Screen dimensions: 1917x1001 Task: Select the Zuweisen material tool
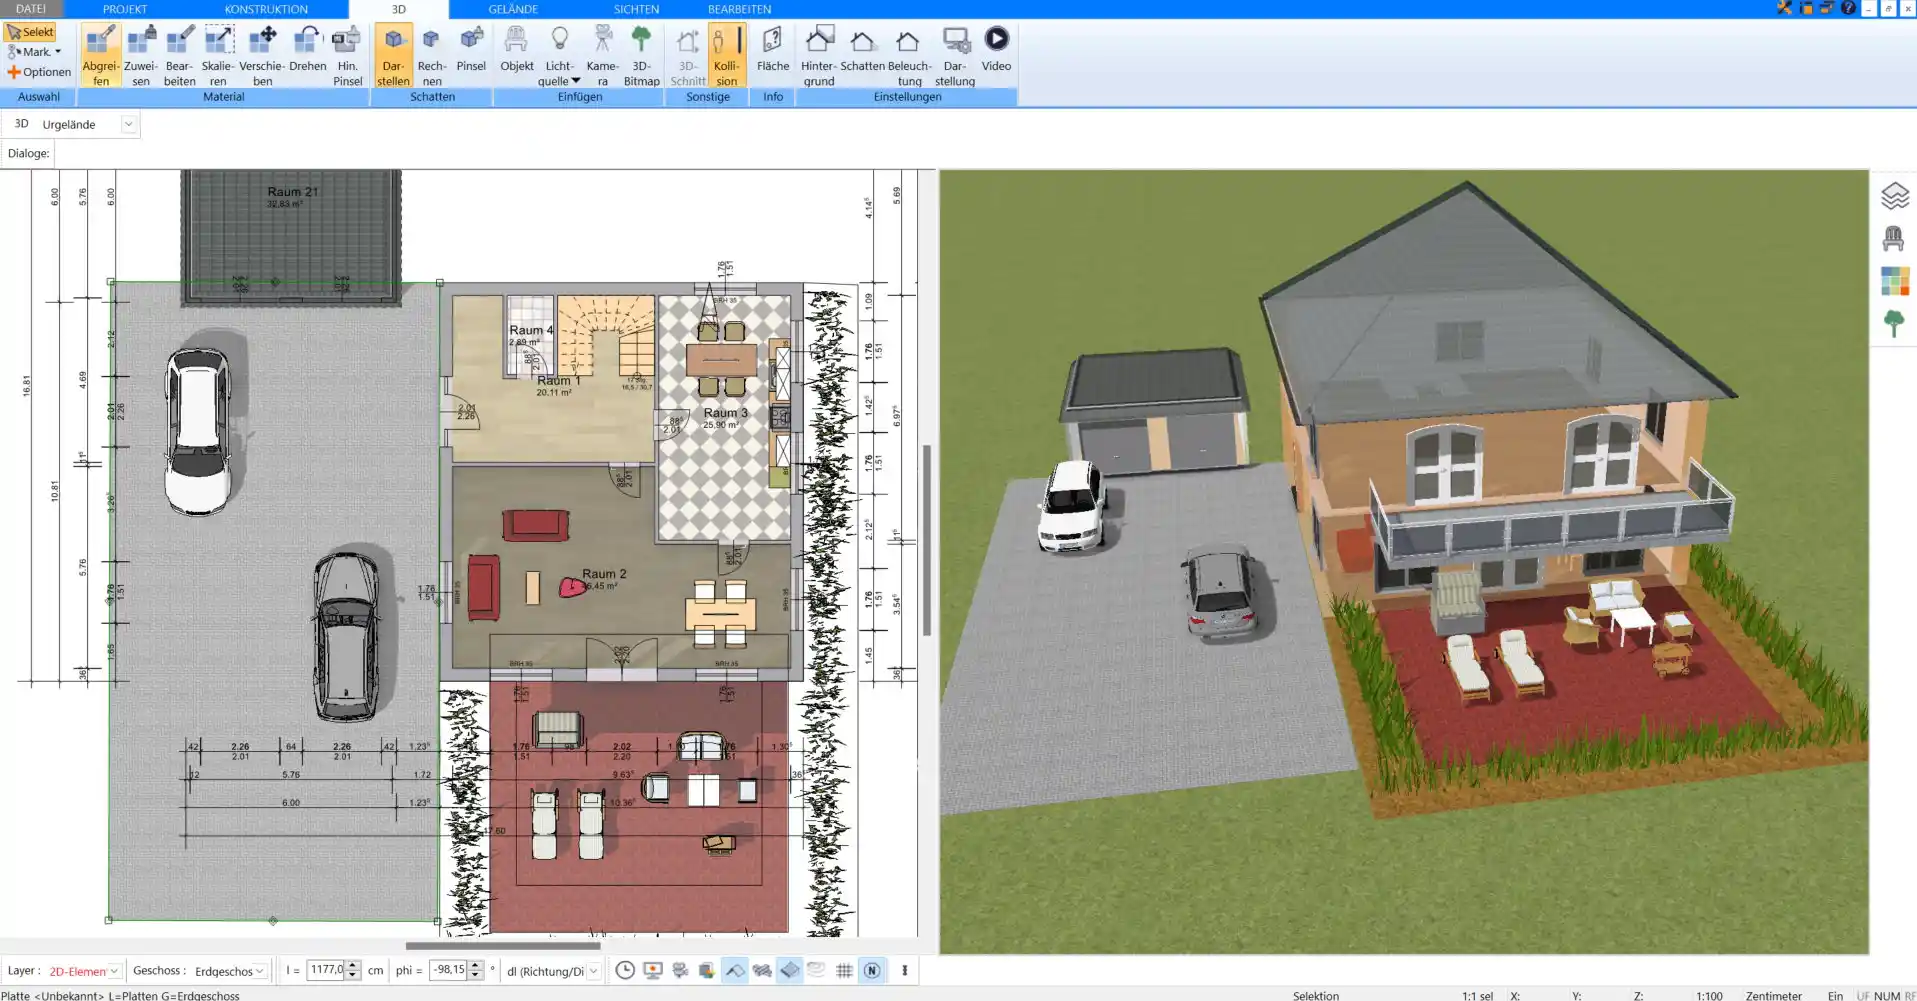coord(141,56)
